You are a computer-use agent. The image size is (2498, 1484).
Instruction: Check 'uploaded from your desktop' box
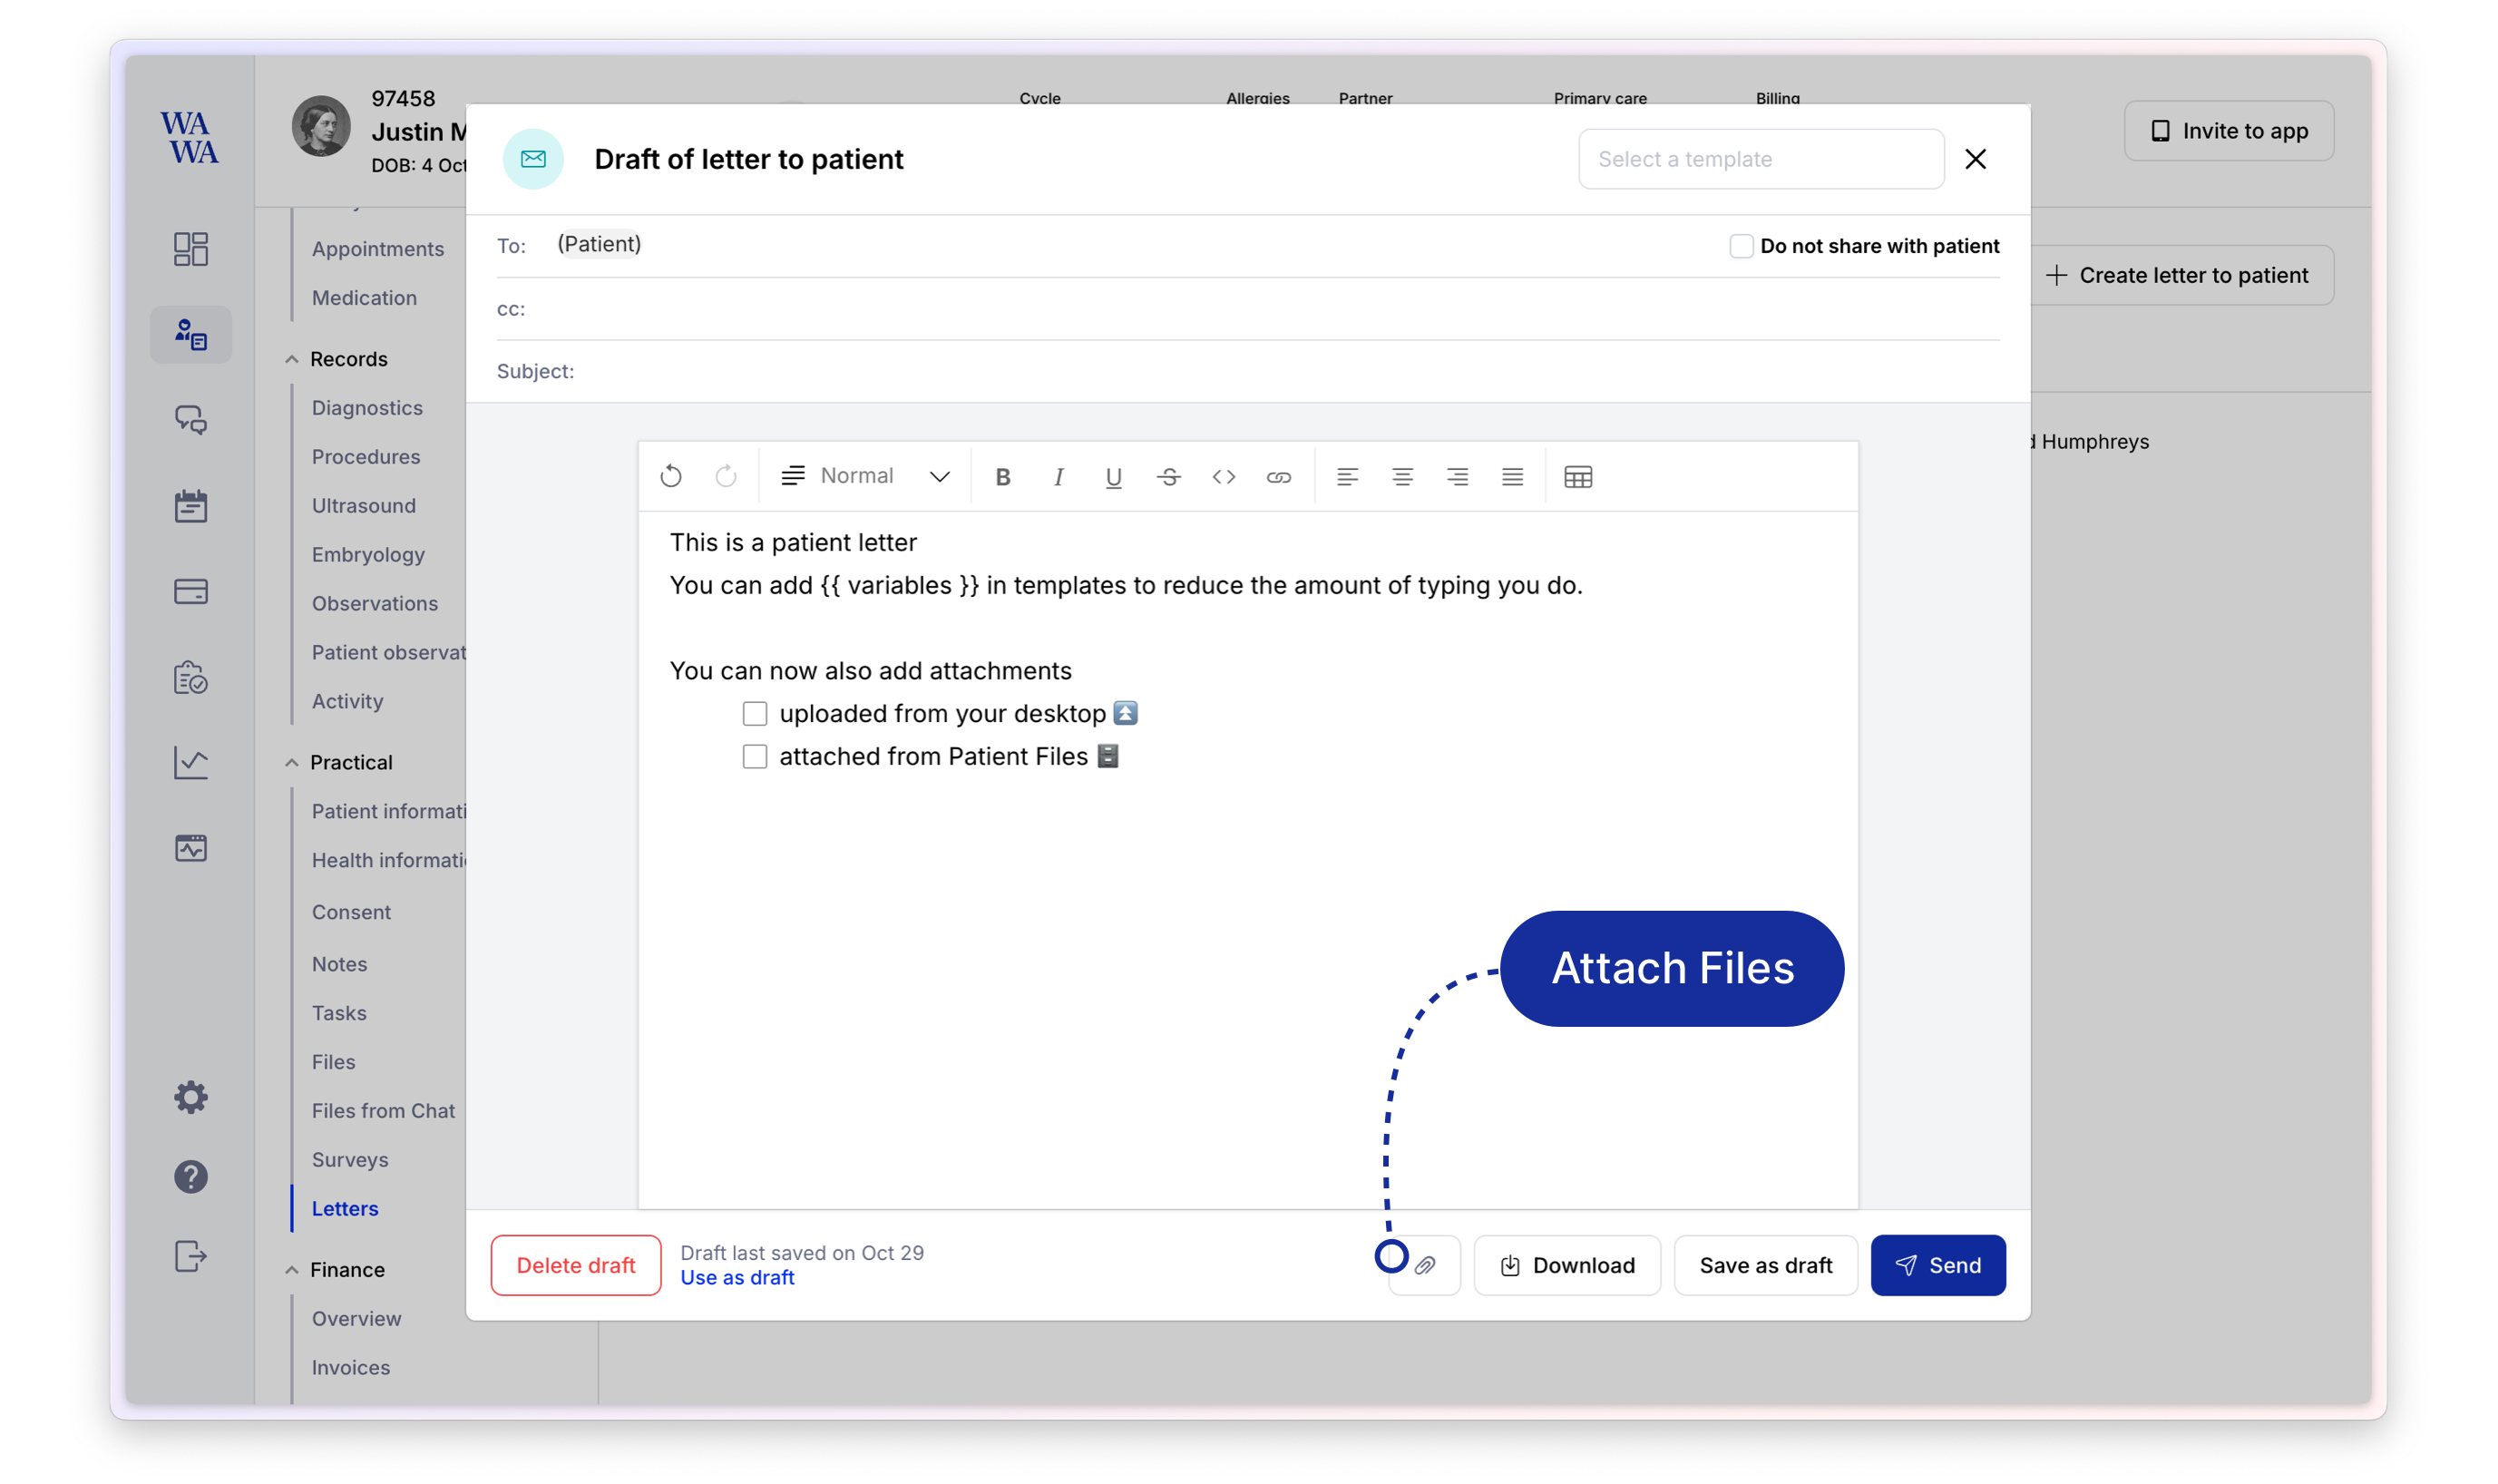pos(755,713)
